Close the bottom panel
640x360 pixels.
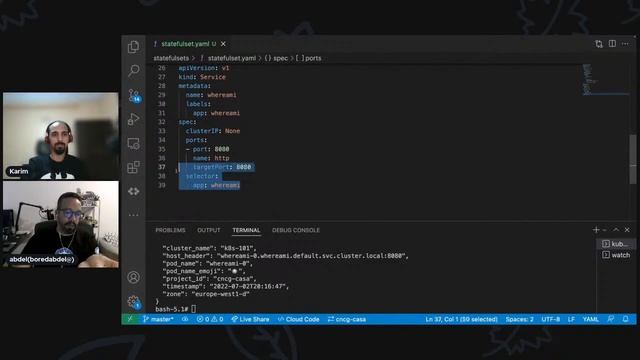pos(627,230)
